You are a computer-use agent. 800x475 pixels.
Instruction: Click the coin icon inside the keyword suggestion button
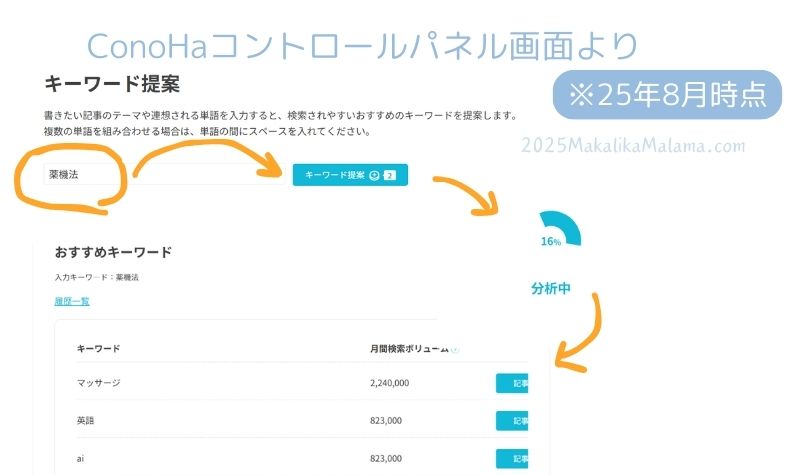pyautogui.click(x=373, y=175)
